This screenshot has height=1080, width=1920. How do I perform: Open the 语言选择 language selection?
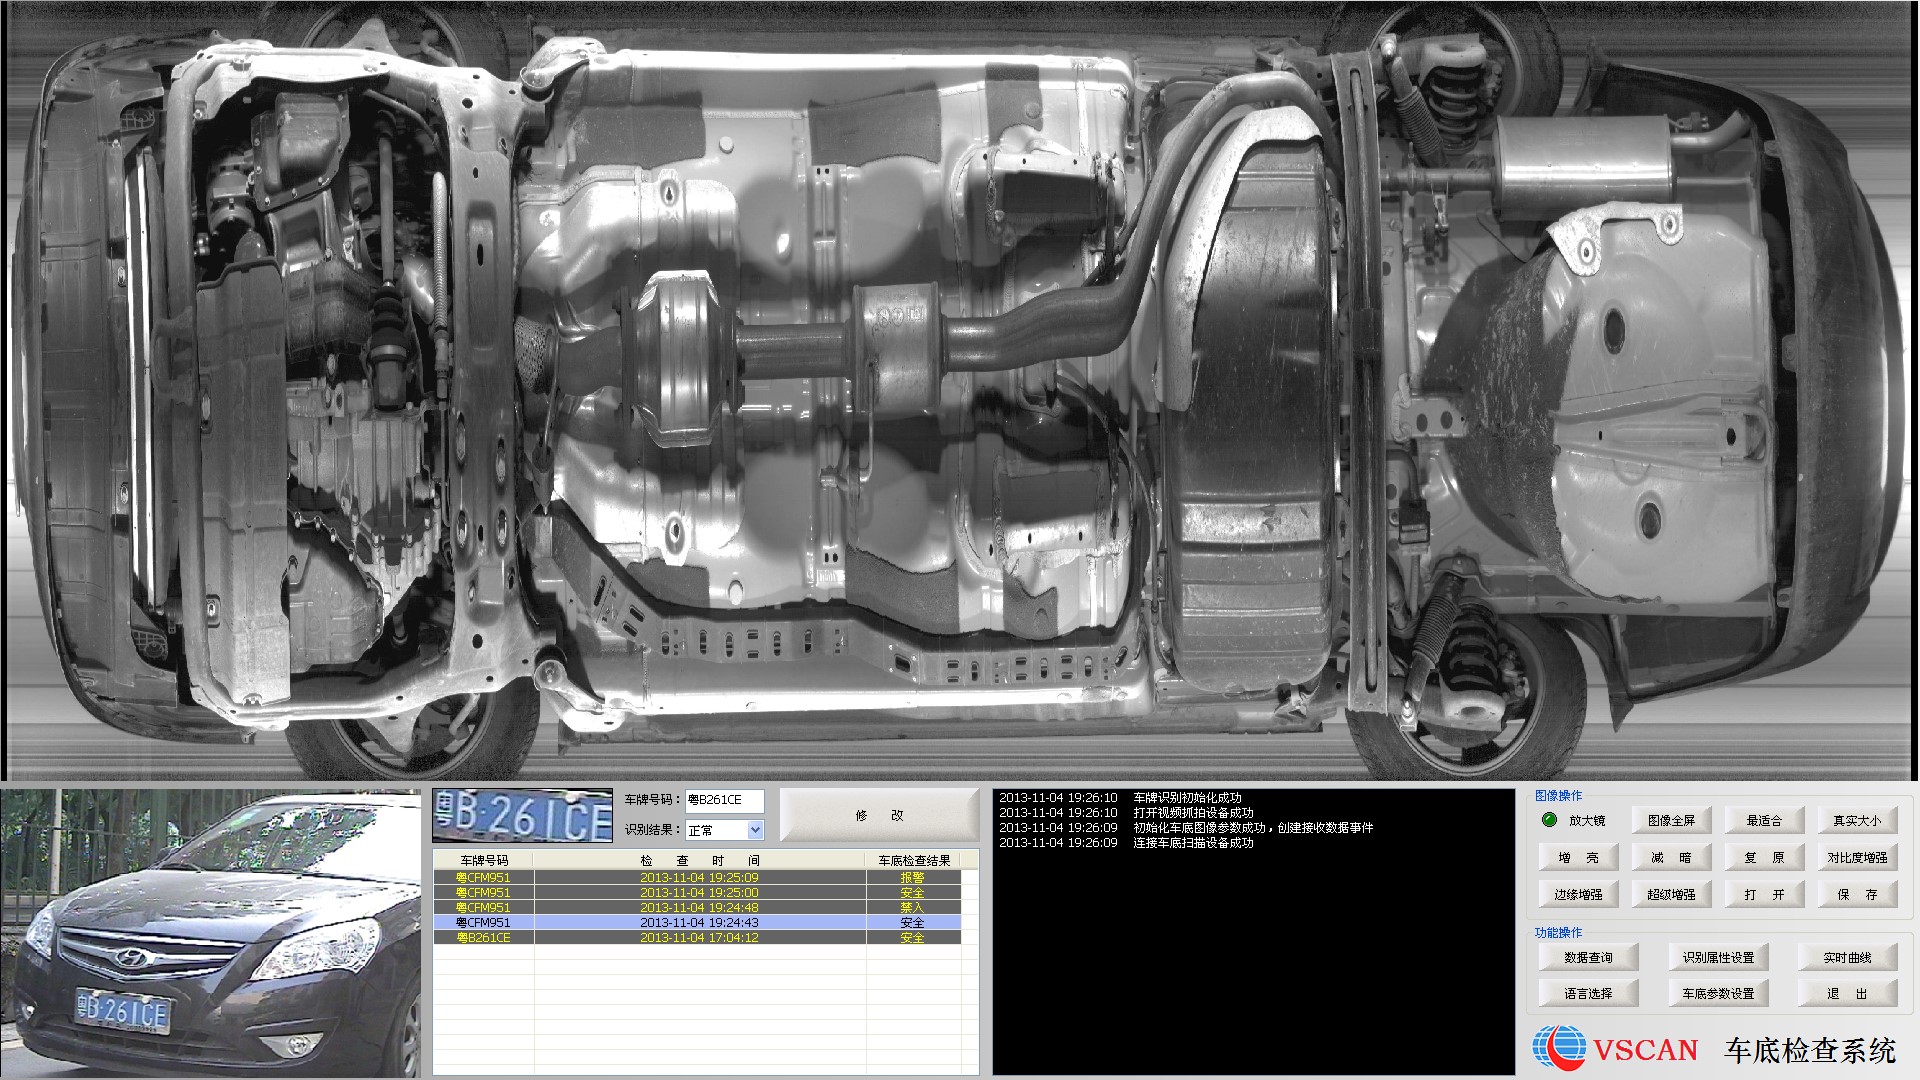tap(1588, 993)
